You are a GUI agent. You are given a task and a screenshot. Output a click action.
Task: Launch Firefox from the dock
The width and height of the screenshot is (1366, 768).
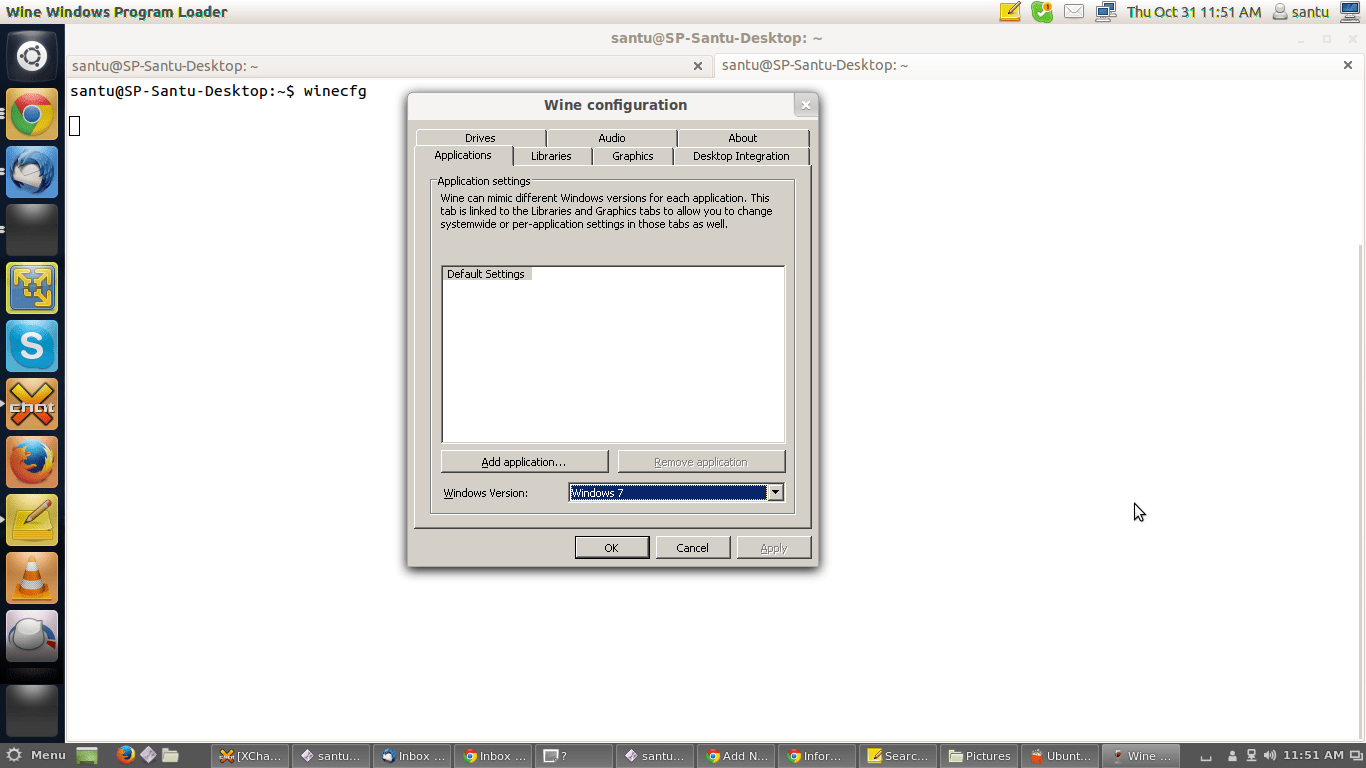click(x=32, y=462)
